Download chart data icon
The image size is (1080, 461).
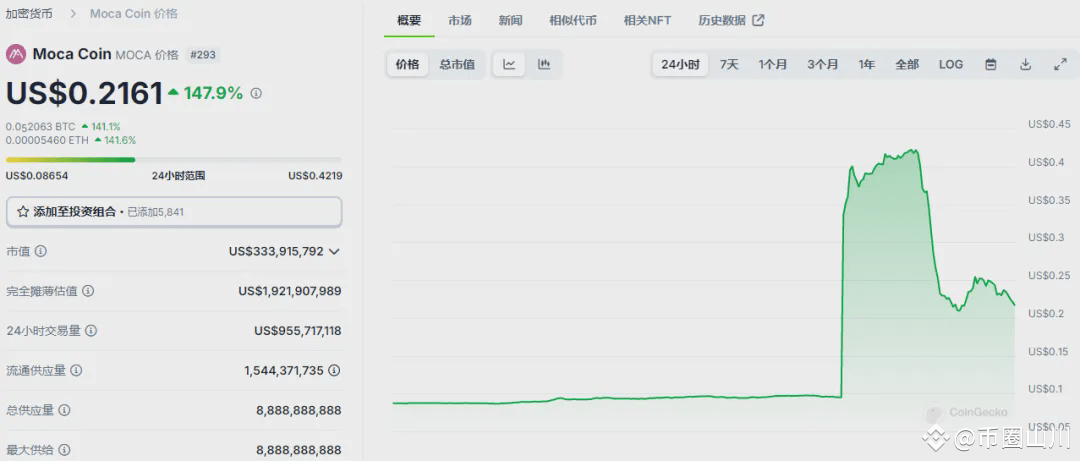(x=1026, y=65)
